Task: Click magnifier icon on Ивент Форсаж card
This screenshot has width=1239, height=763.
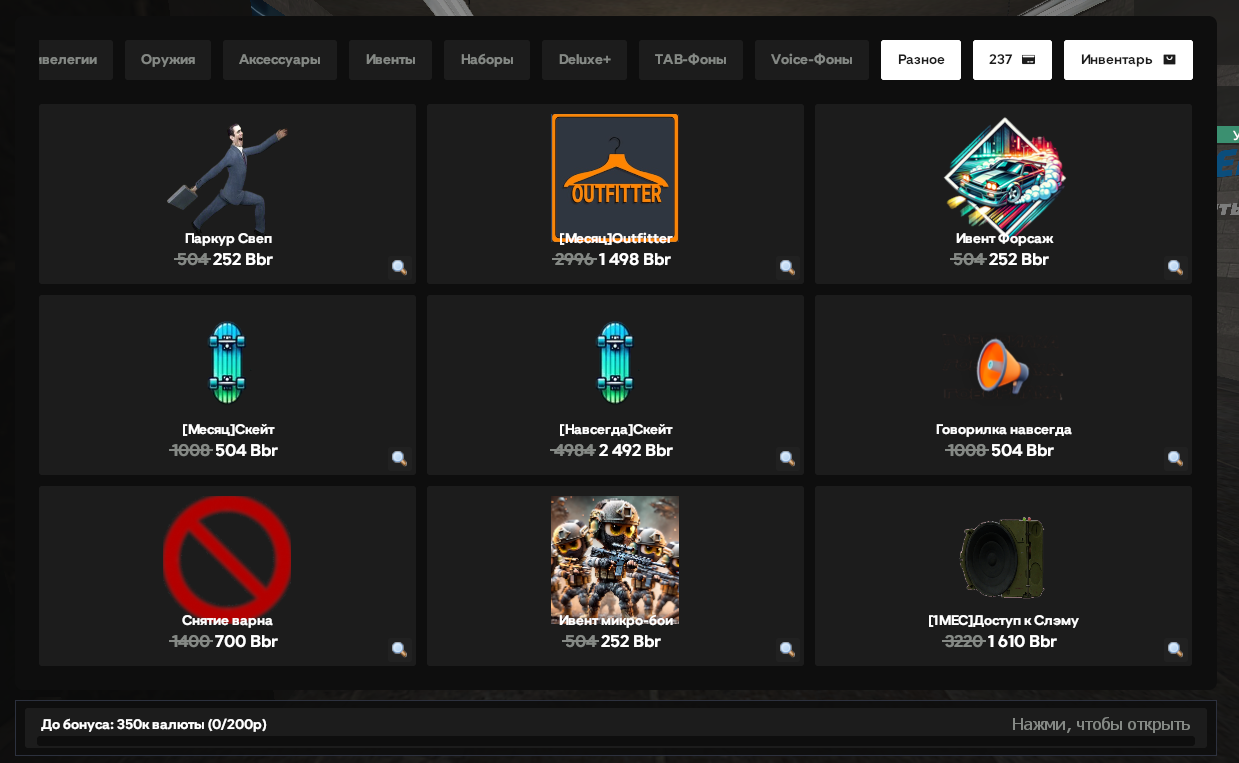Action: point(1175,267)
